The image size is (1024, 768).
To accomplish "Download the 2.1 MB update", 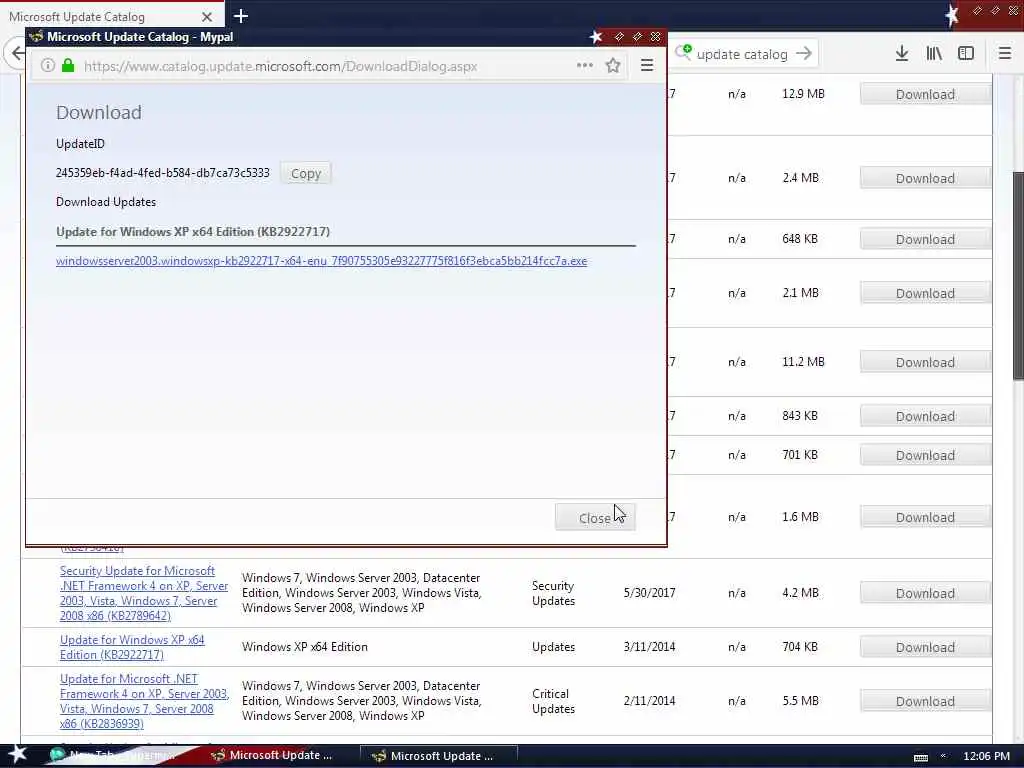I will [925, 293].
